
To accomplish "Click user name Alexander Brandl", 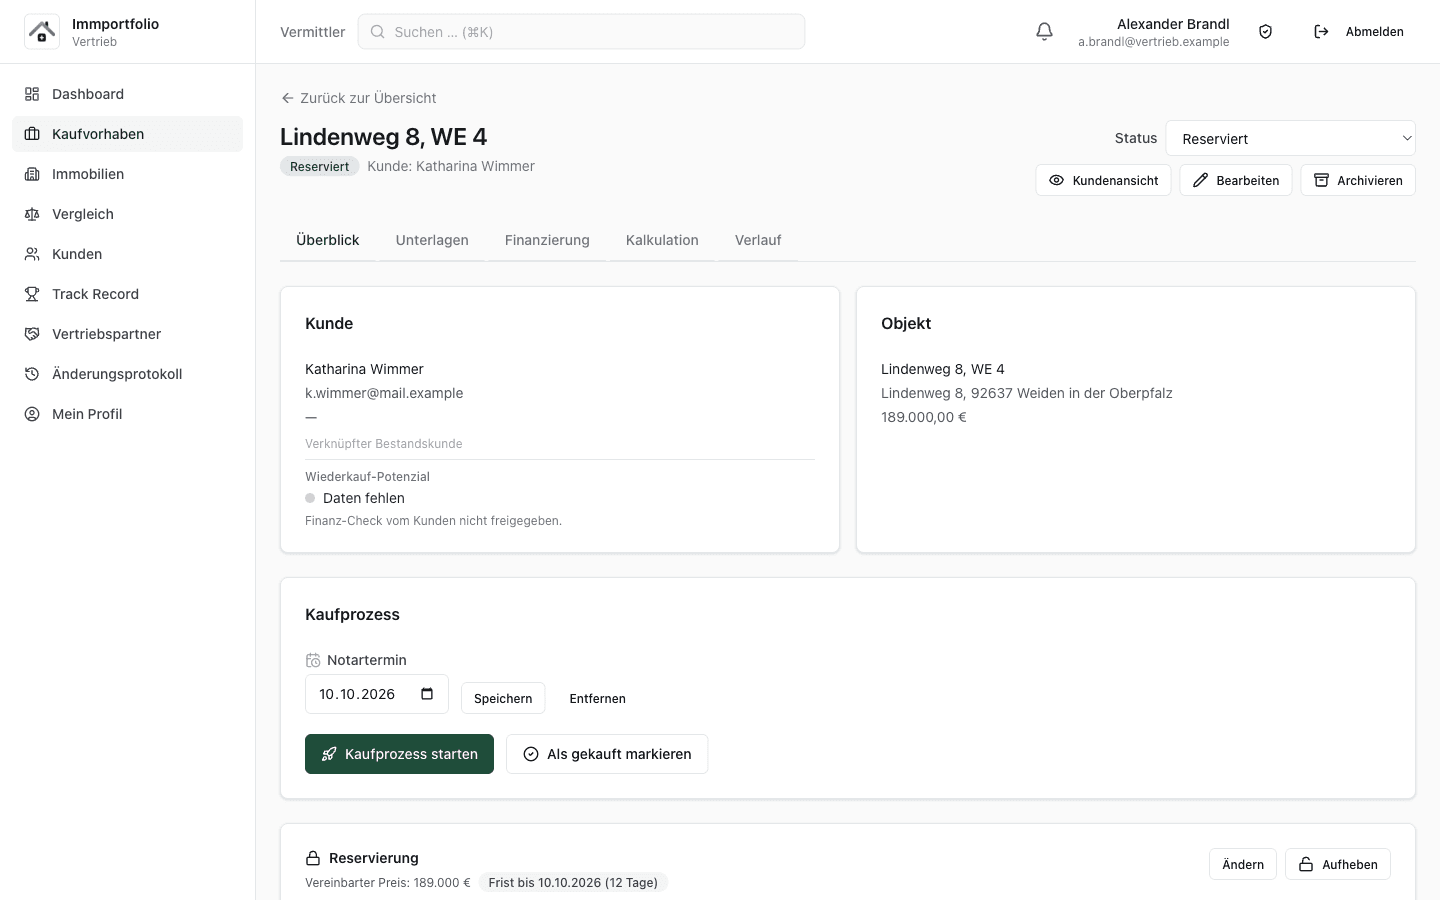I will (x=1173, y=24).
